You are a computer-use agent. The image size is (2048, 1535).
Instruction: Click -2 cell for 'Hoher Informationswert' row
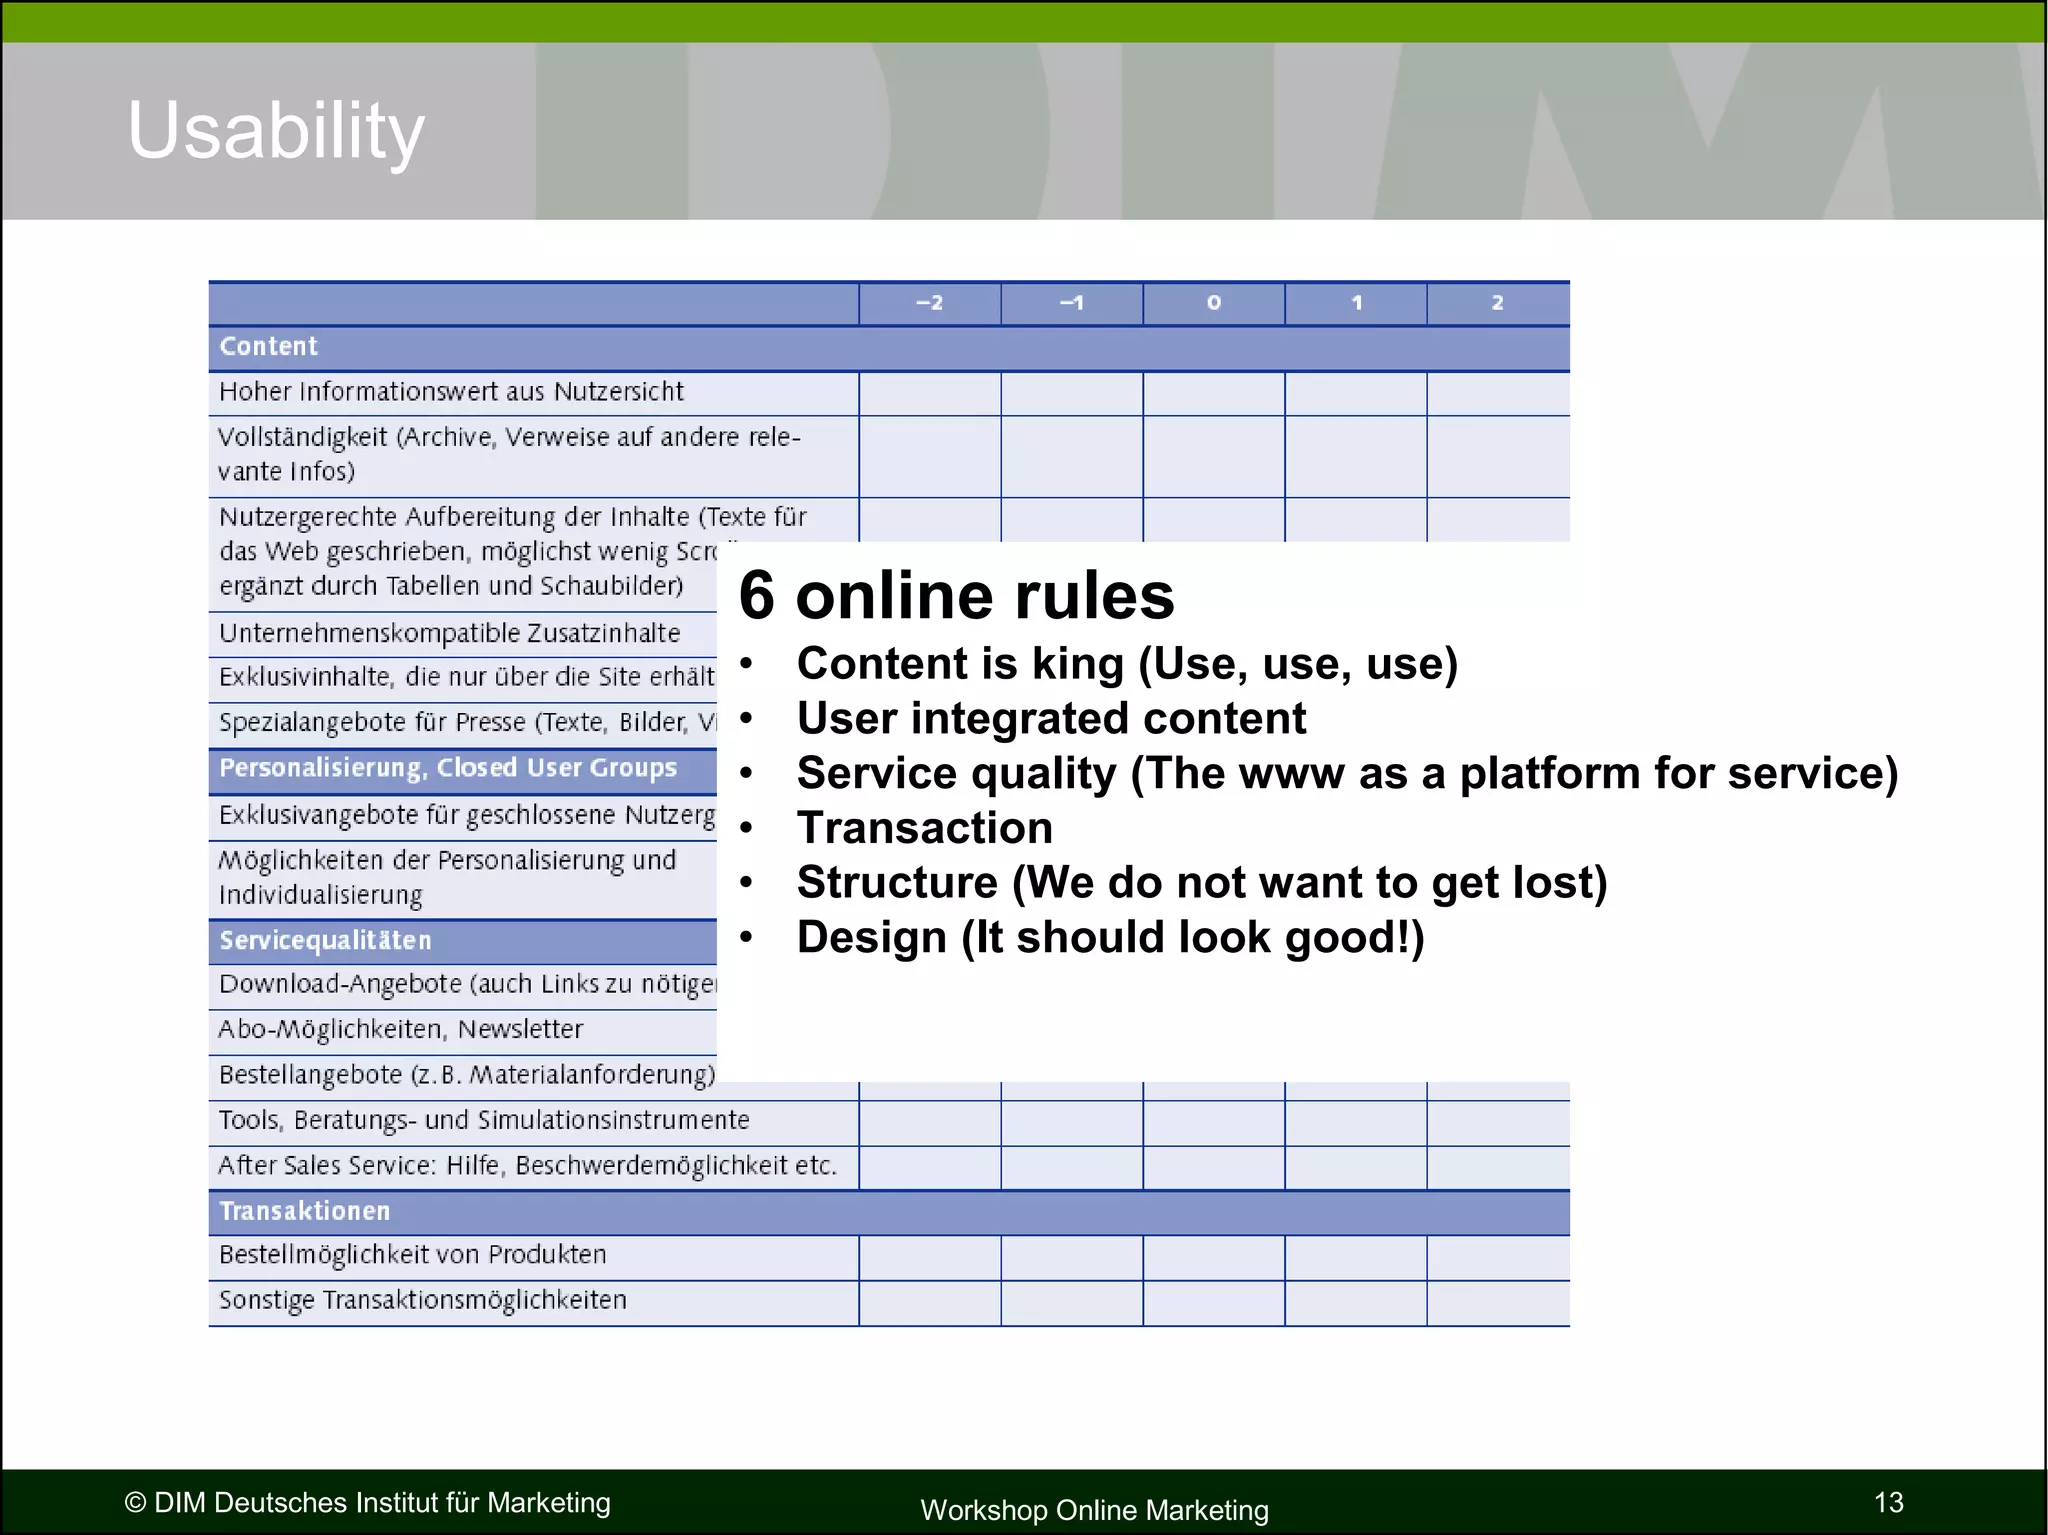tap(929, 393)
